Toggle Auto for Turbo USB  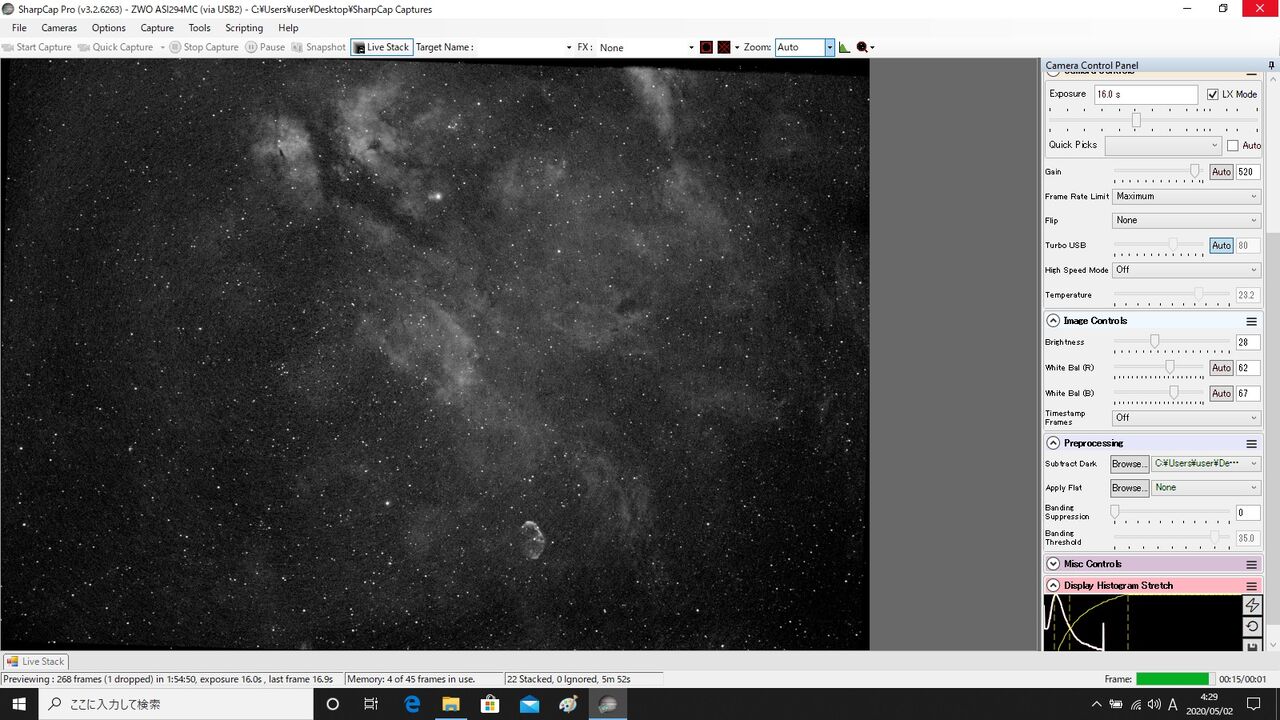click(x=1221, y=245)
